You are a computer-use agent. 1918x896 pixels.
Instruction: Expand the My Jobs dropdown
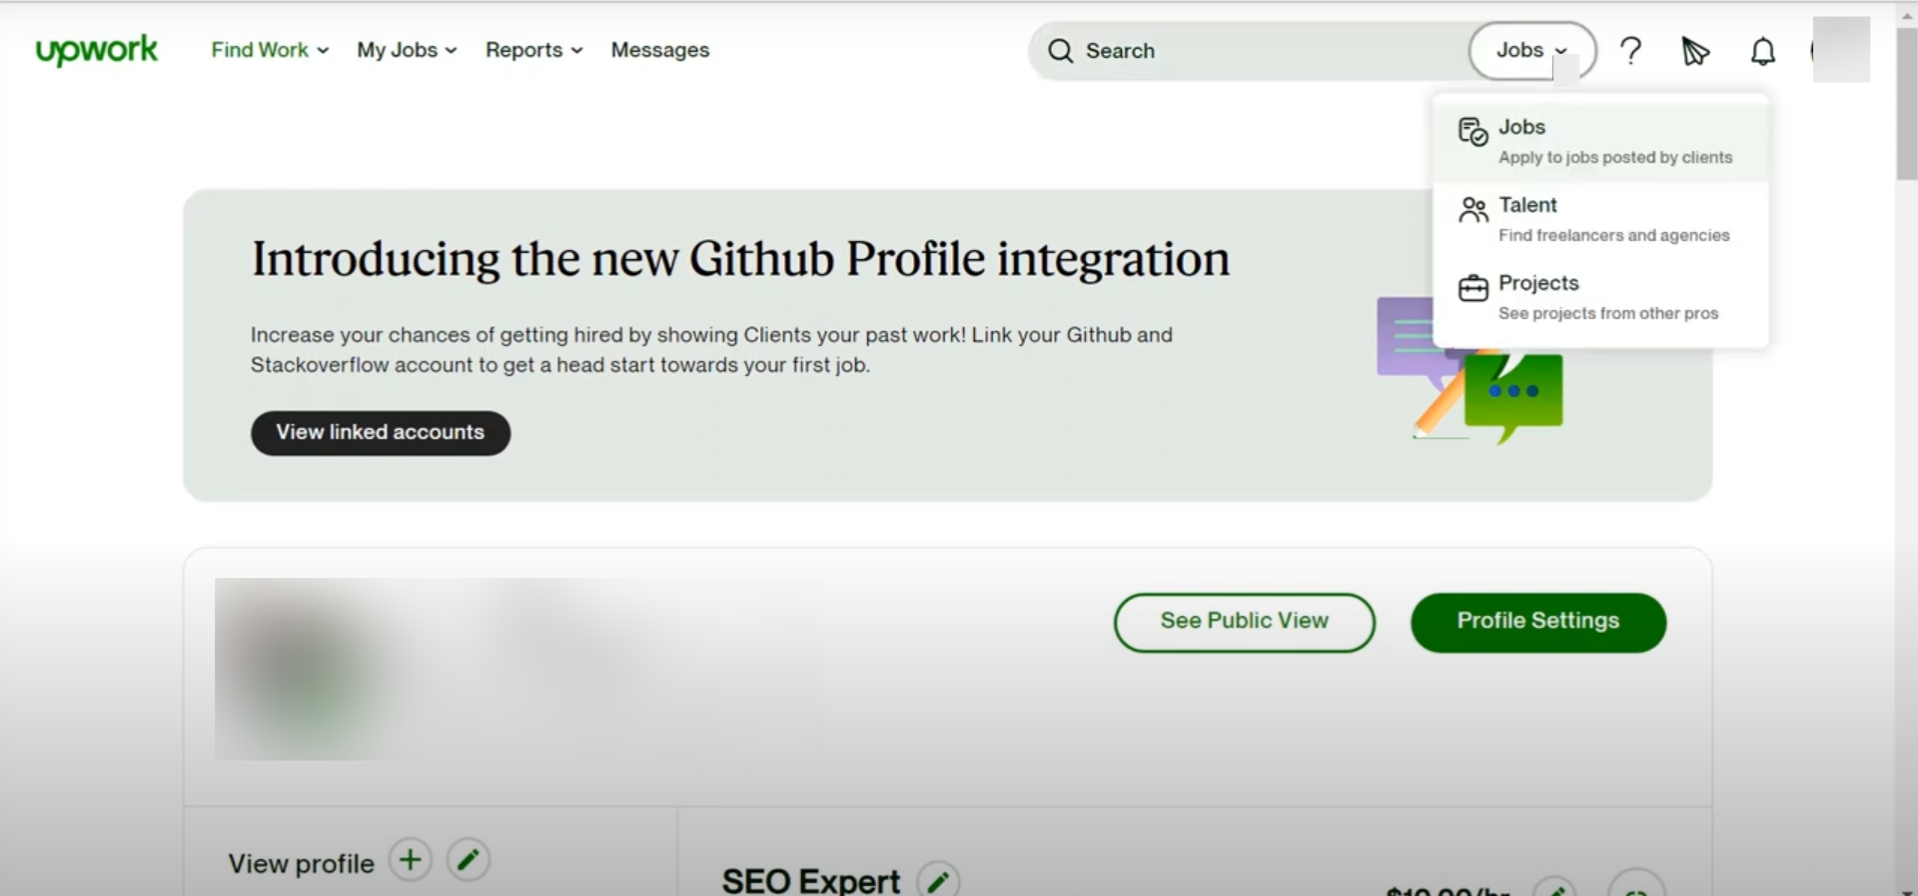pyautogui.click(x=406, y=50)
